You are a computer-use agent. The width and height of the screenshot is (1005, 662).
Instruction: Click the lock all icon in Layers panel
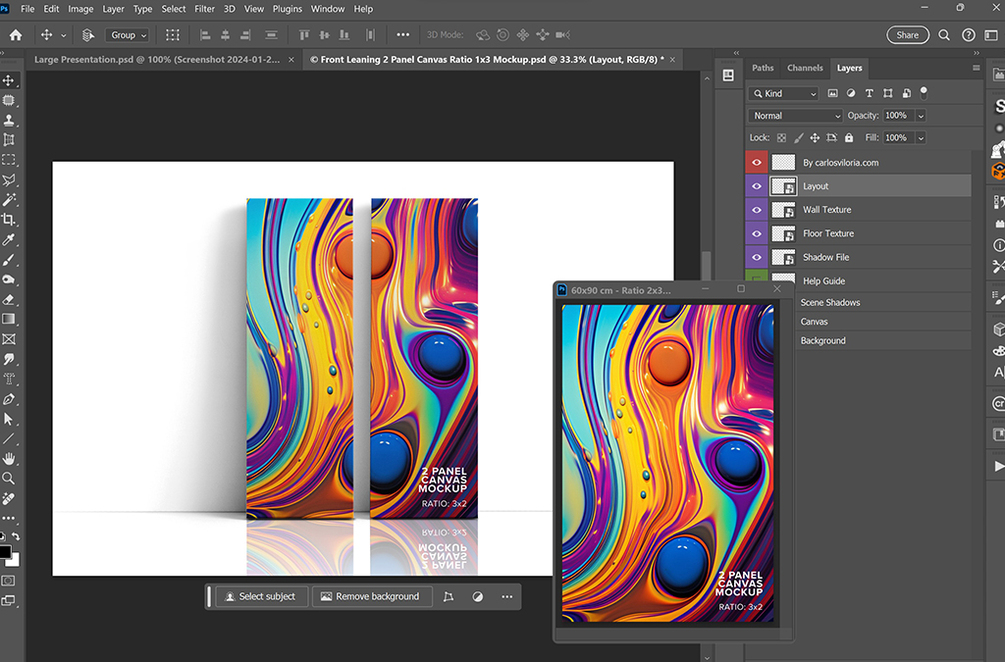click(849, 138)
